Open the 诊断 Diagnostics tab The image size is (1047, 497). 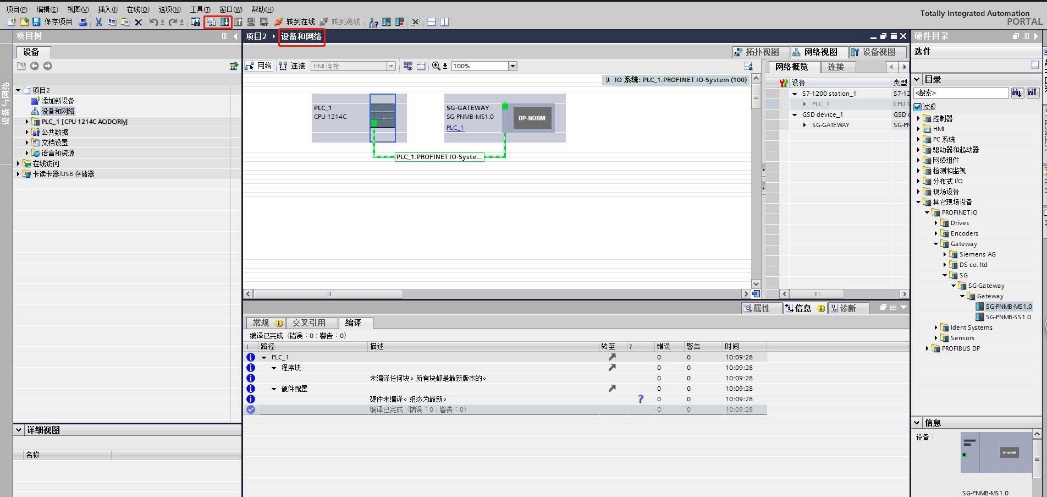click(x=848, y=308)
